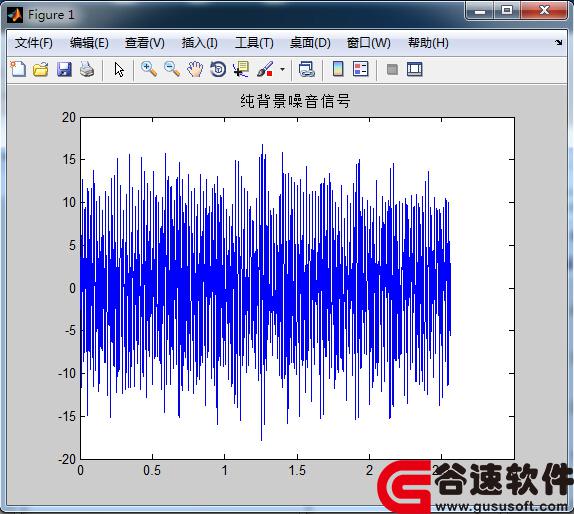Image resolution: width=574 pixels, height=514 pixels.
Task: Print the figure using printer icon
Action: 87,69
